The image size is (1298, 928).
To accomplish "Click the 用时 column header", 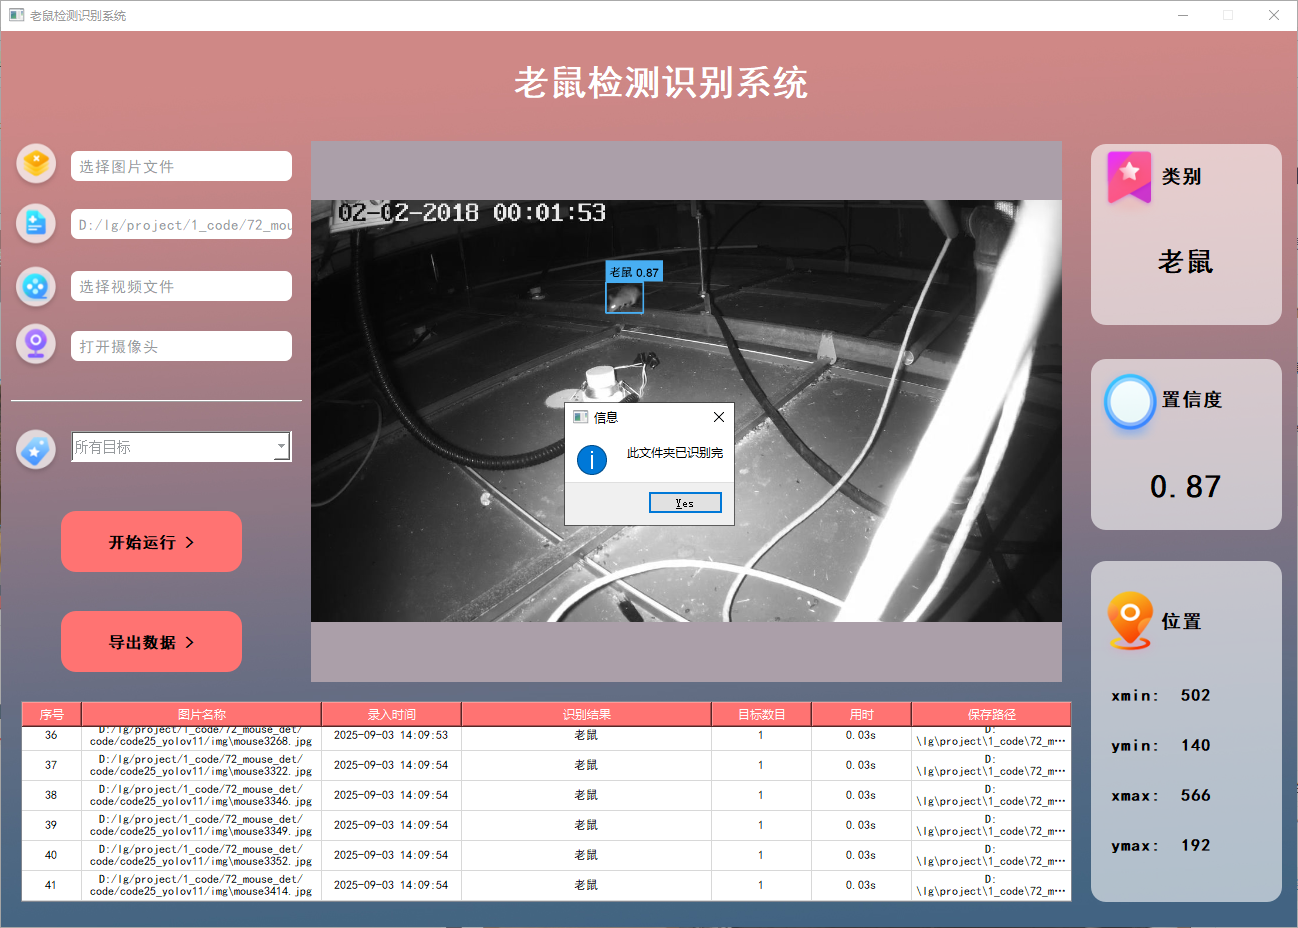I will pyautogui.click(x=862, y=714).
